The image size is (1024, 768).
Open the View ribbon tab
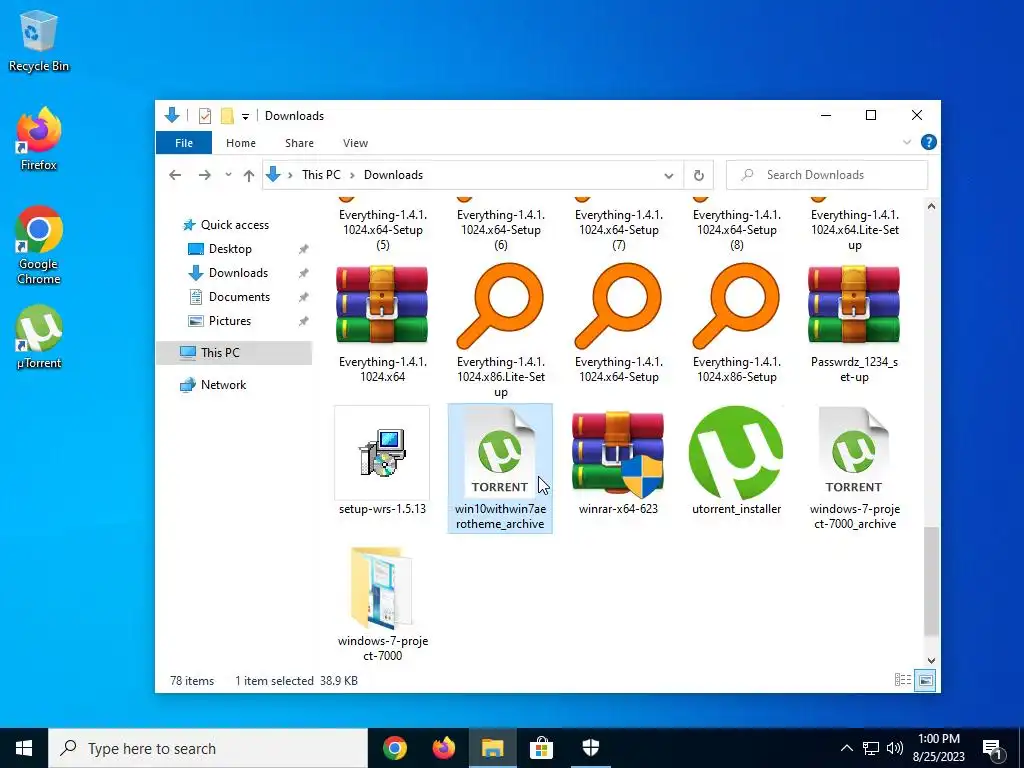[355, 143]
